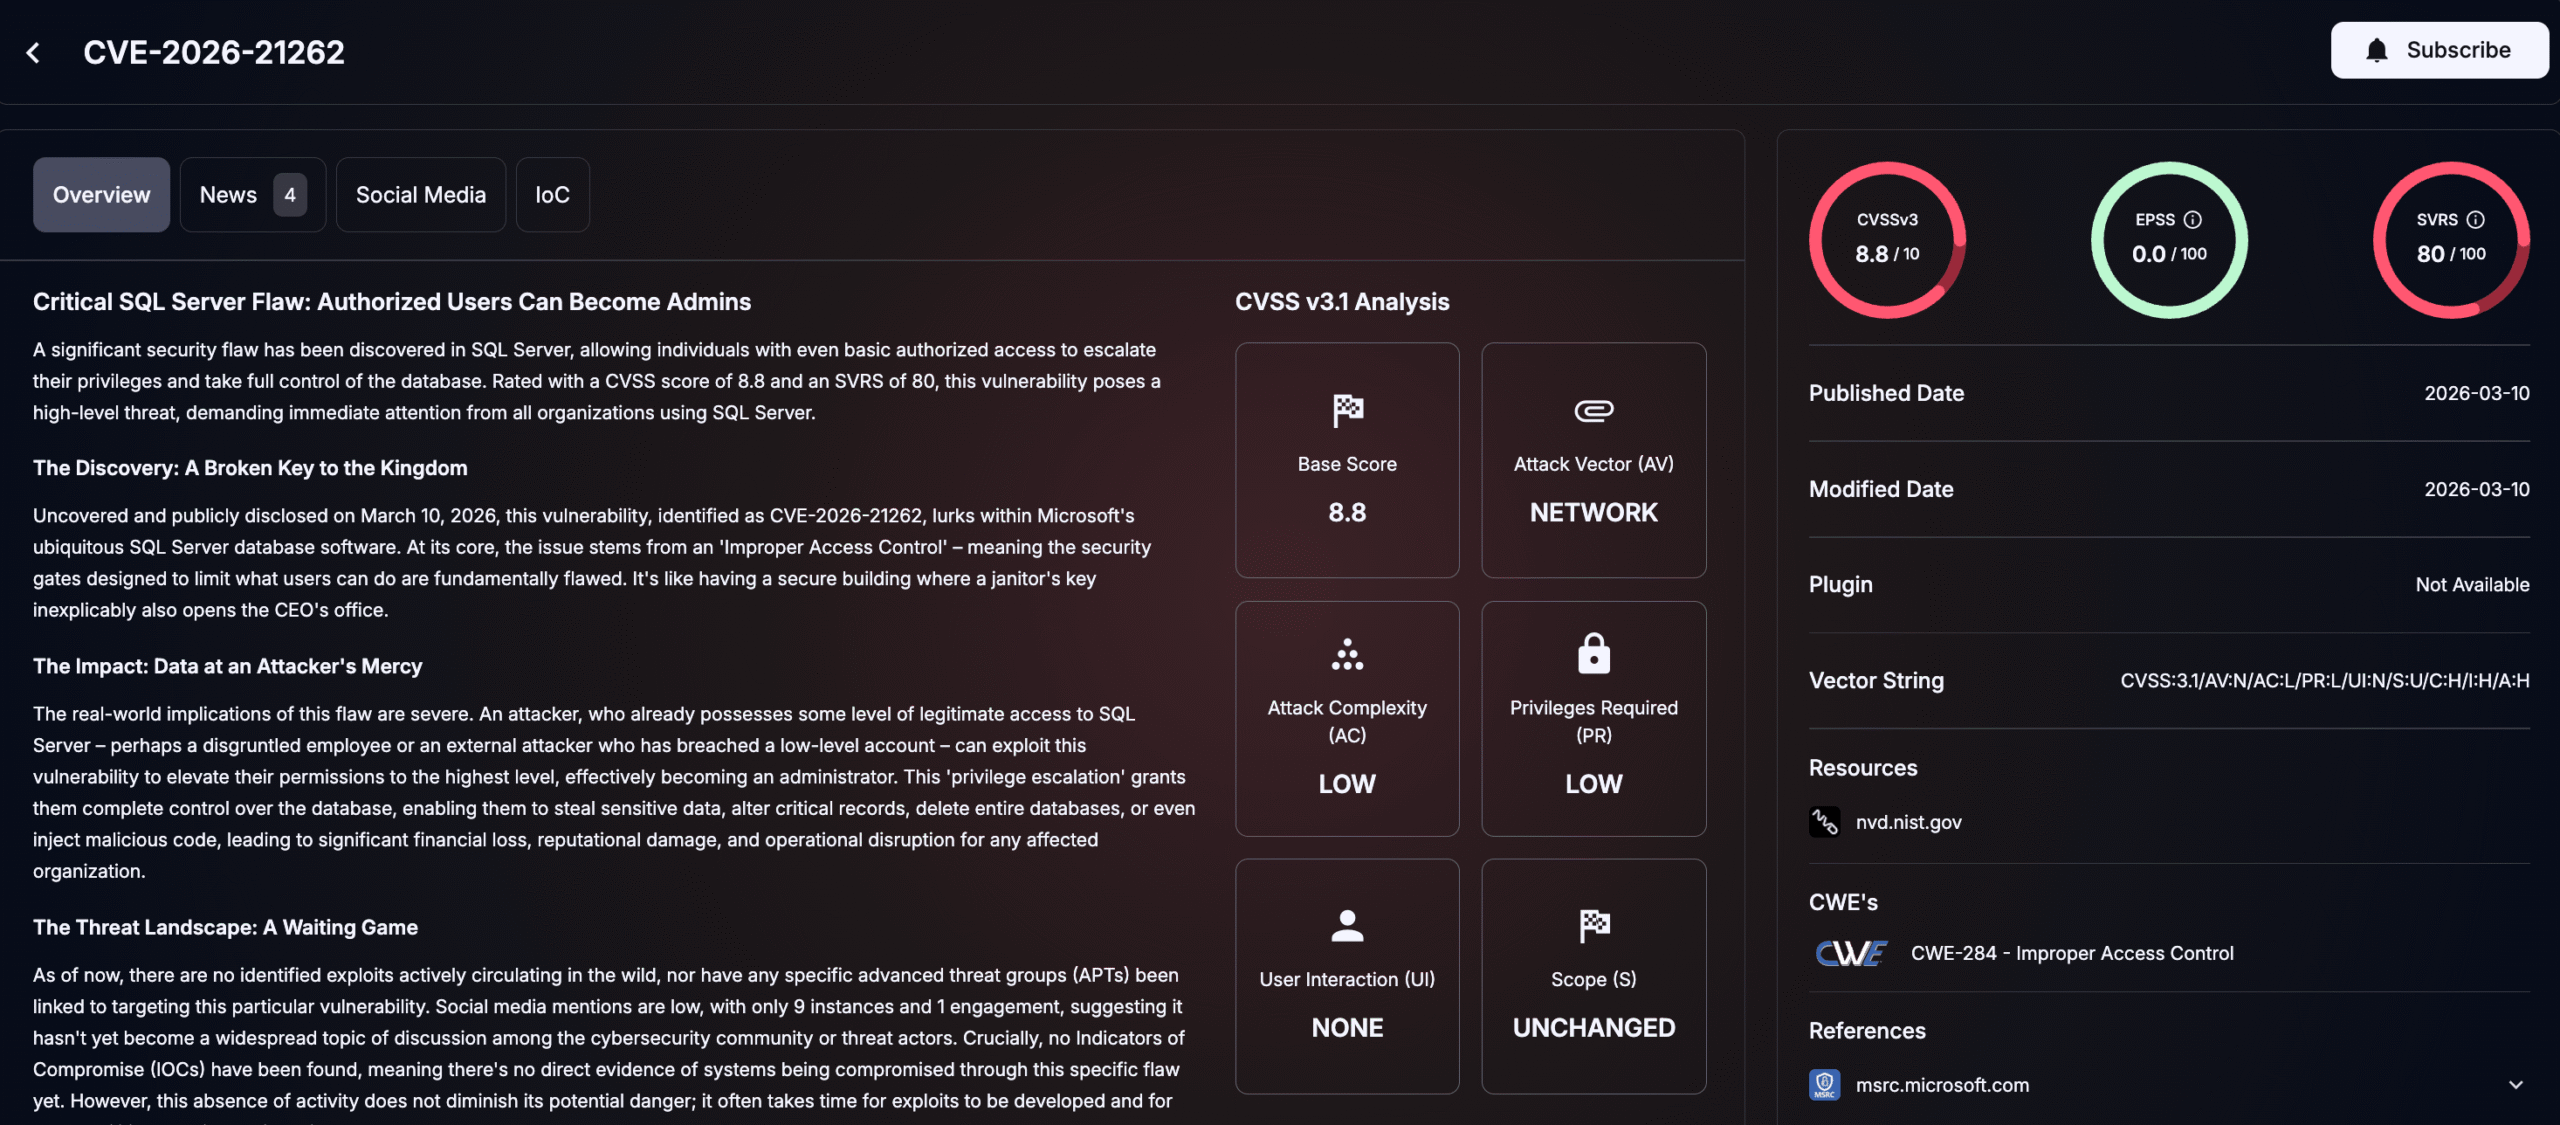Click heading 'The Discovery: A Broken Key to the Kingdom'
The width and height of the screenshot is (2560, 1125).
pyautogui.click(x=250, y=468)
